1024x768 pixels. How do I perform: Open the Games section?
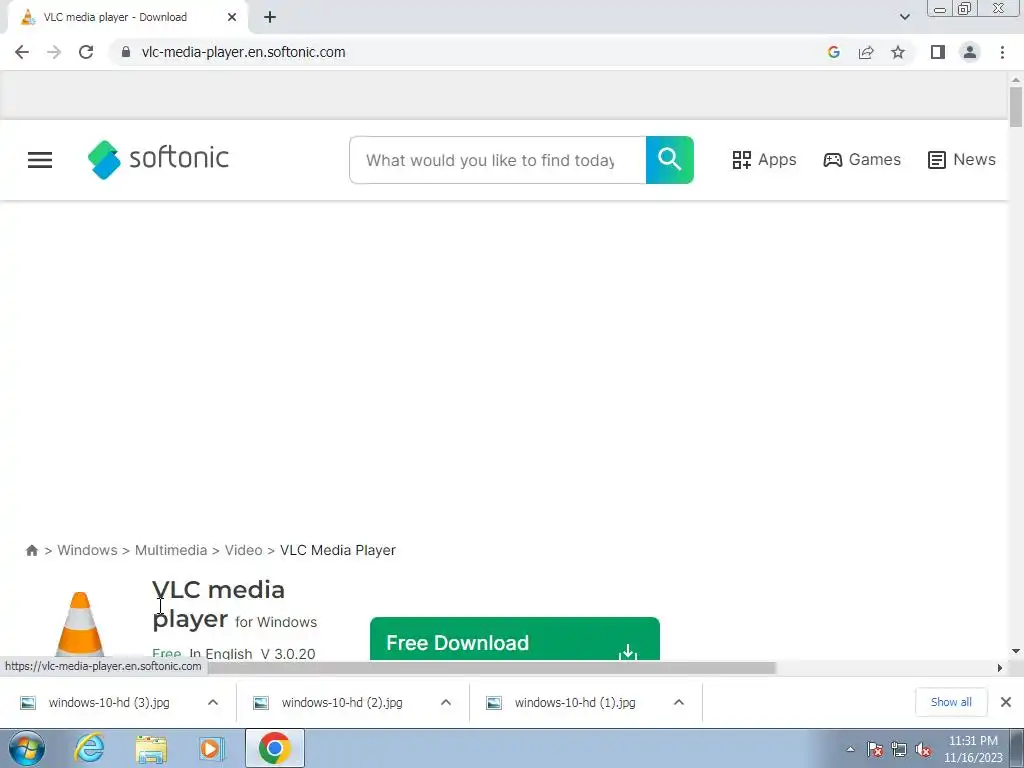point(862,160)
